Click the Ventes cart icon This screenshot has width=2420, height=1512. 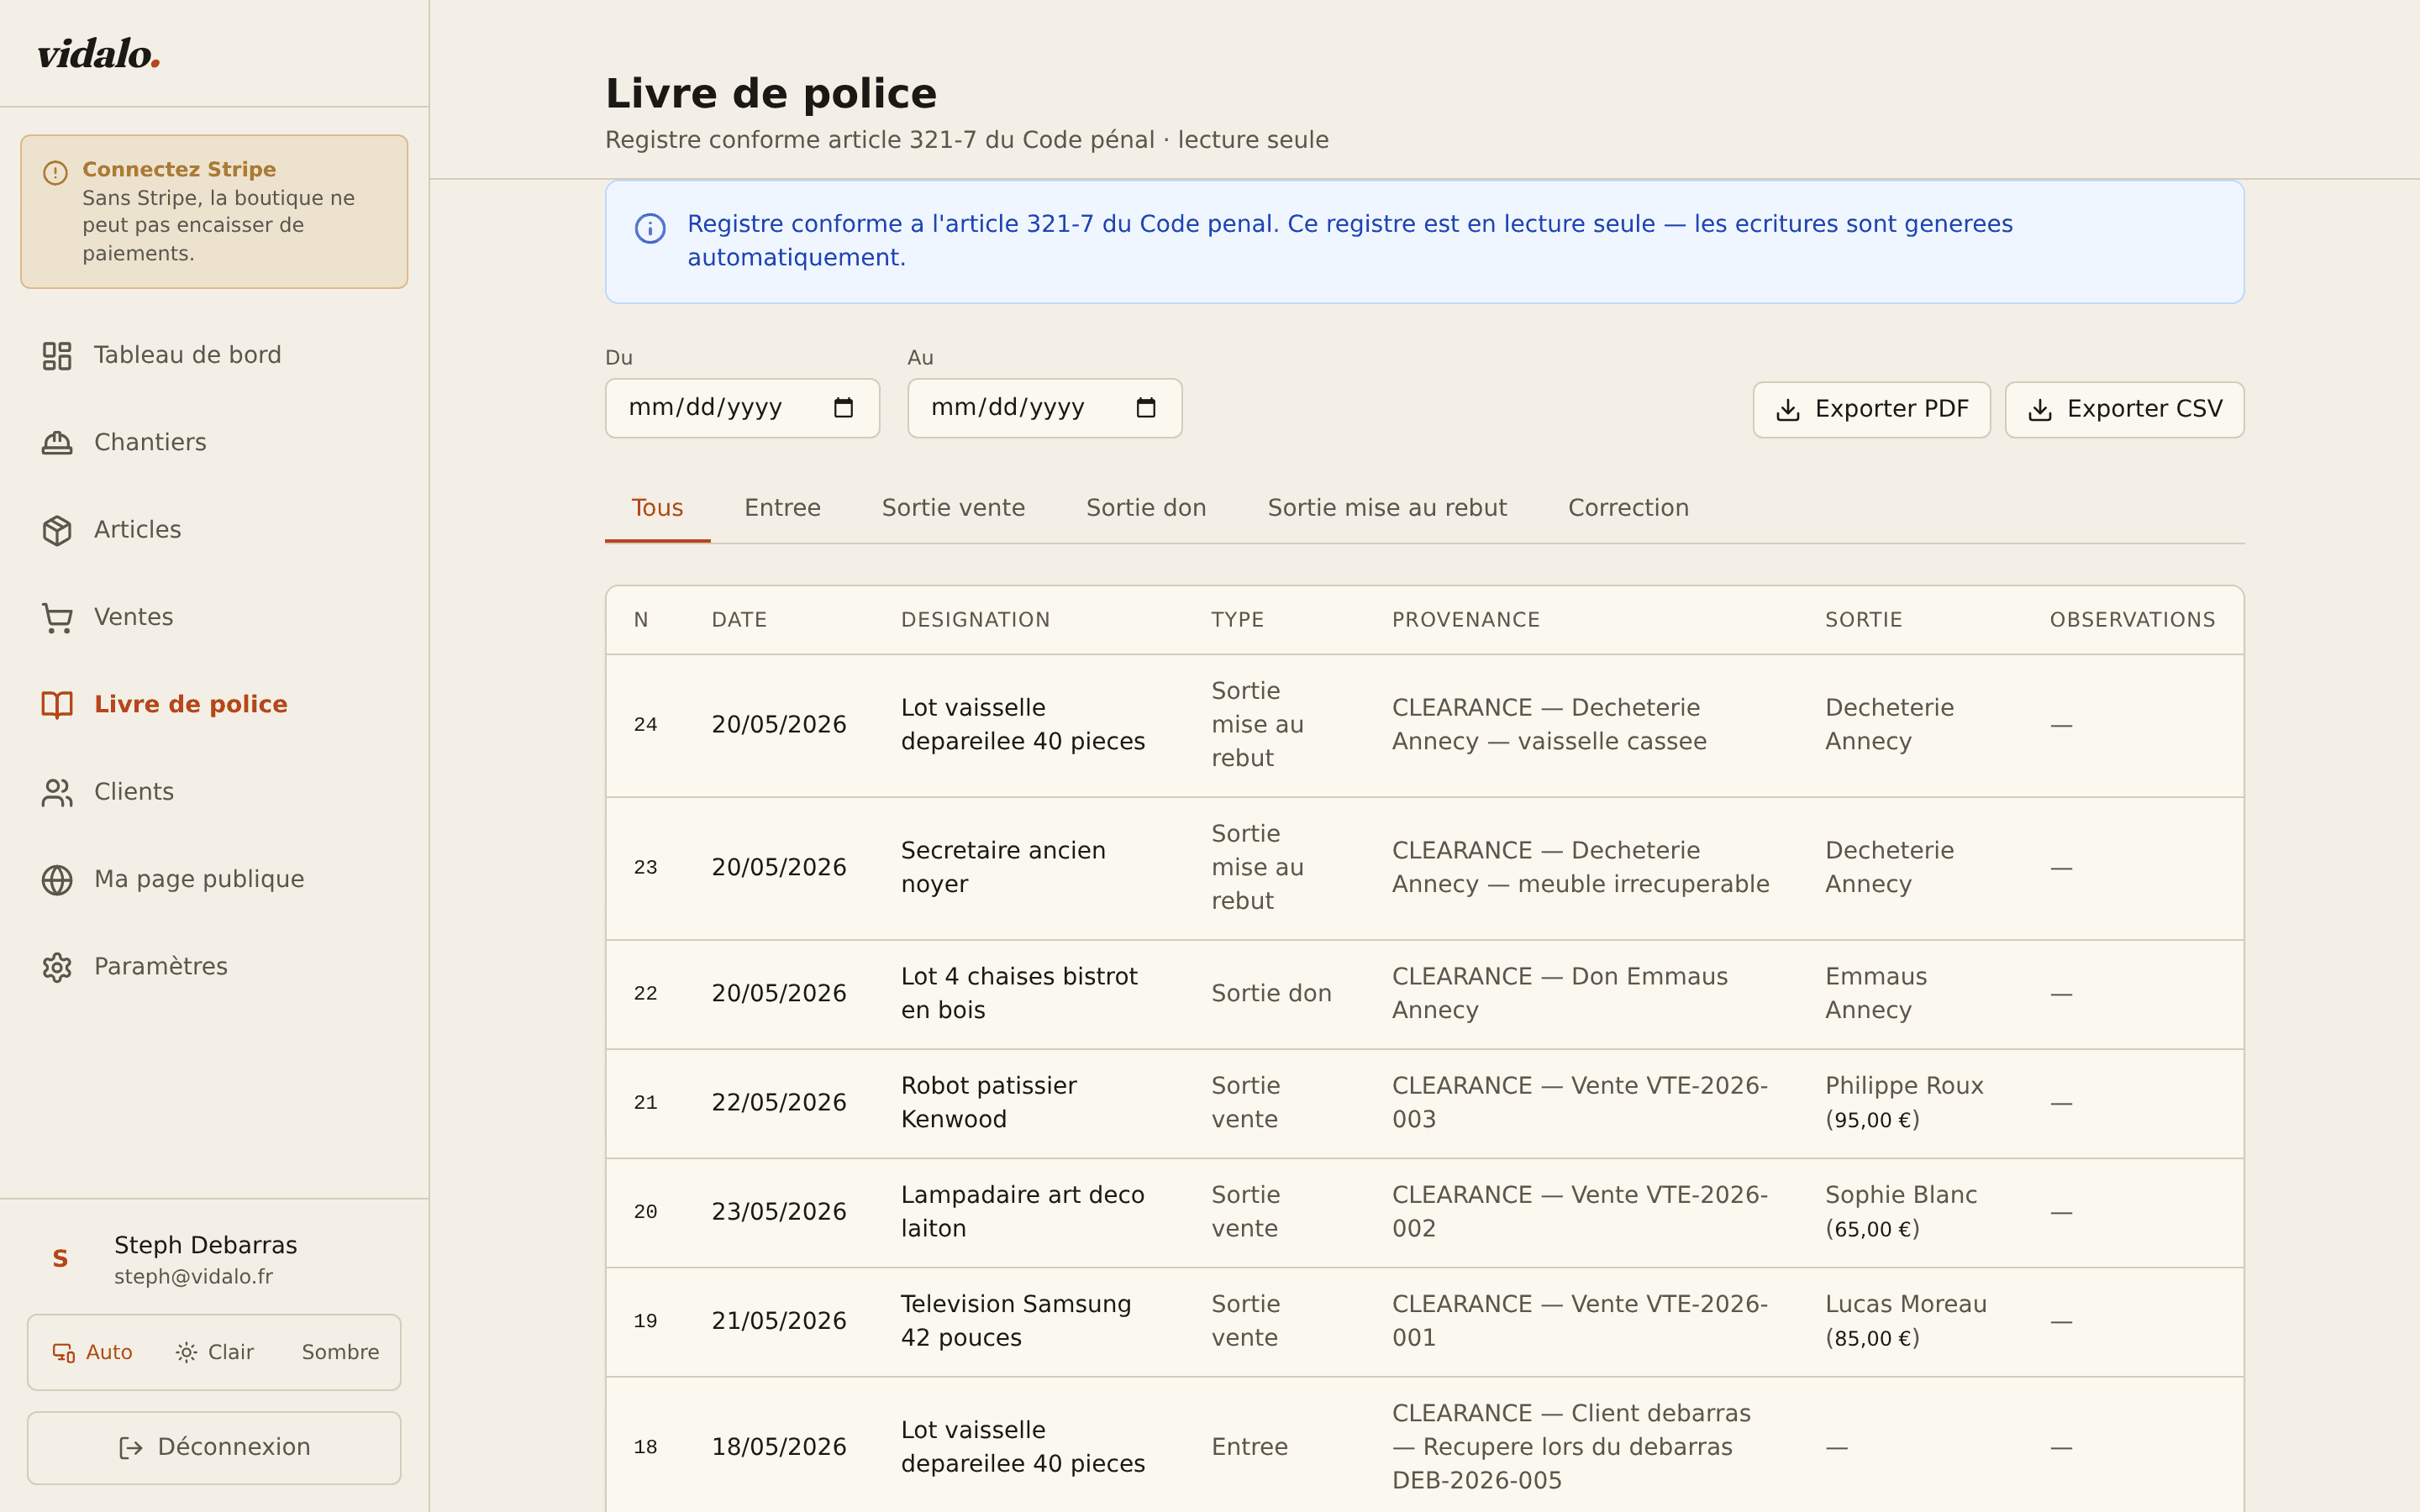[x=57, y=617]
